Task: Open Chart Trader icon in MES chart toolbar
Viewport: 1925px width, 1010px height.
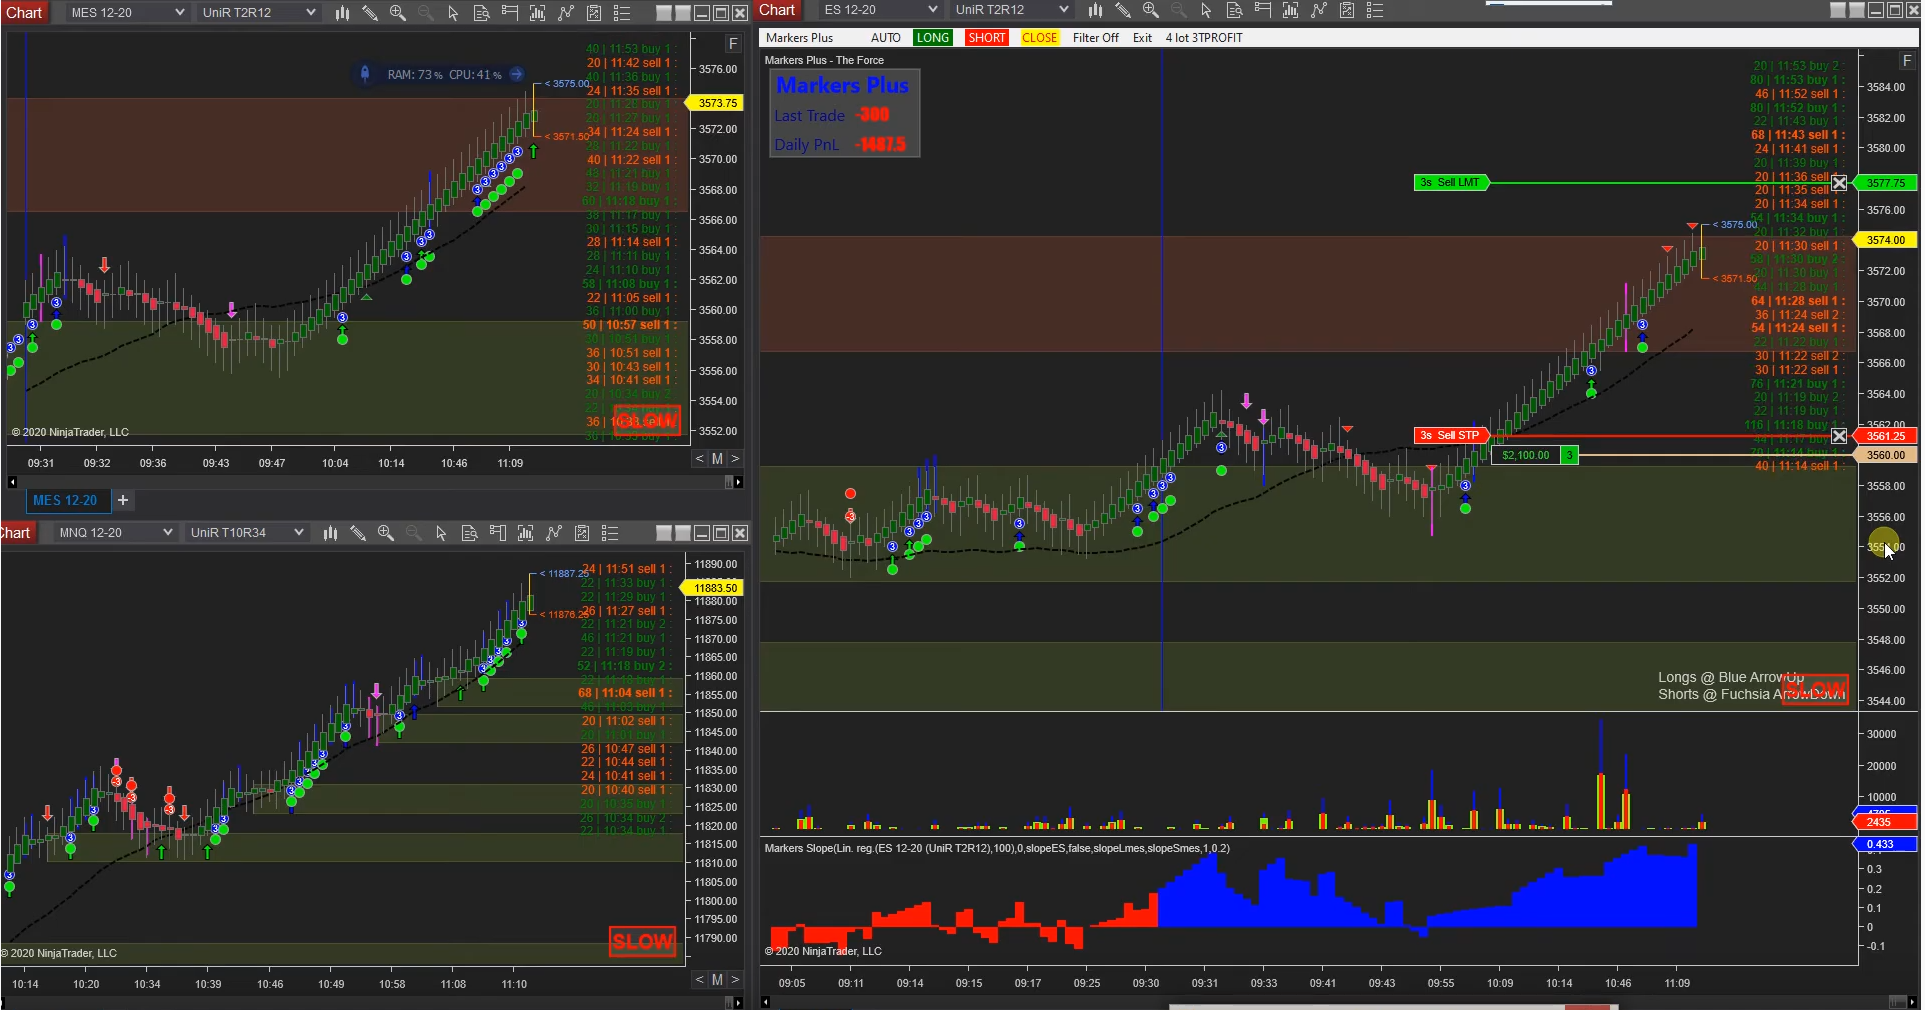Action: (x=509, y=13)
